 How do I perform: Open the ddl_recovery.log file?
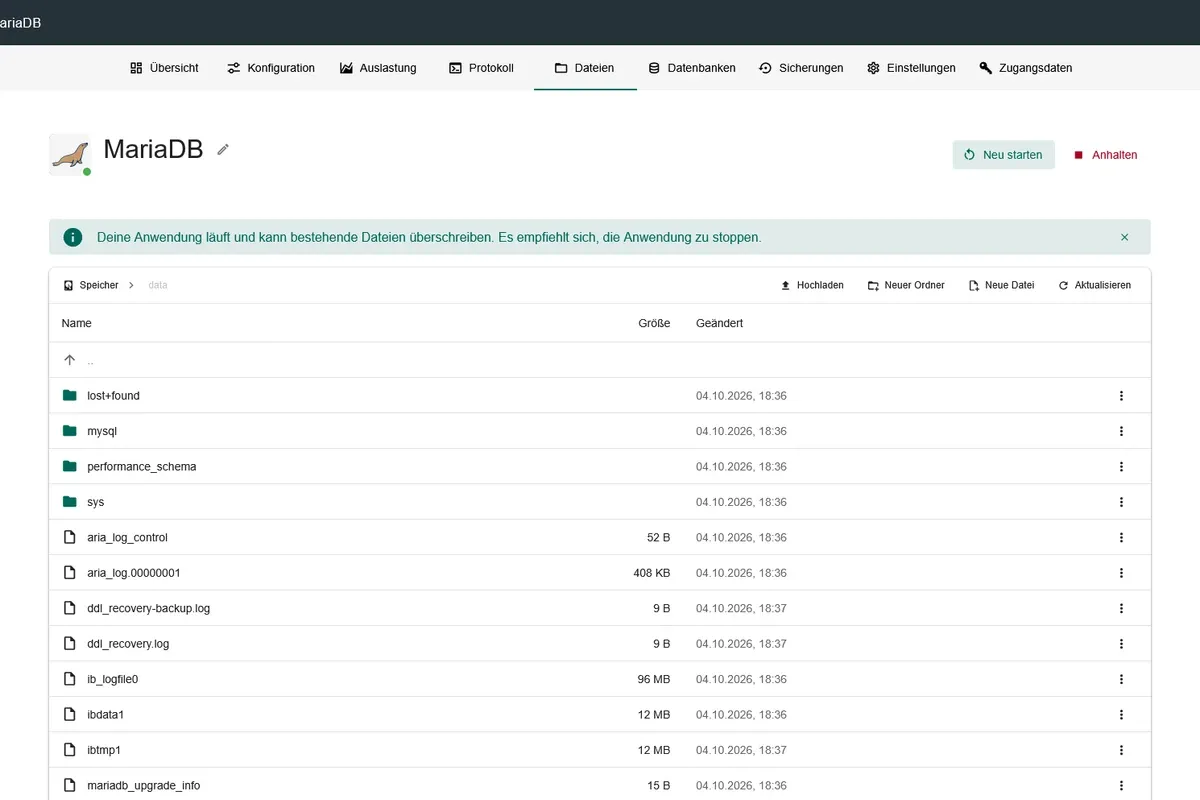(x=128, y=644)
